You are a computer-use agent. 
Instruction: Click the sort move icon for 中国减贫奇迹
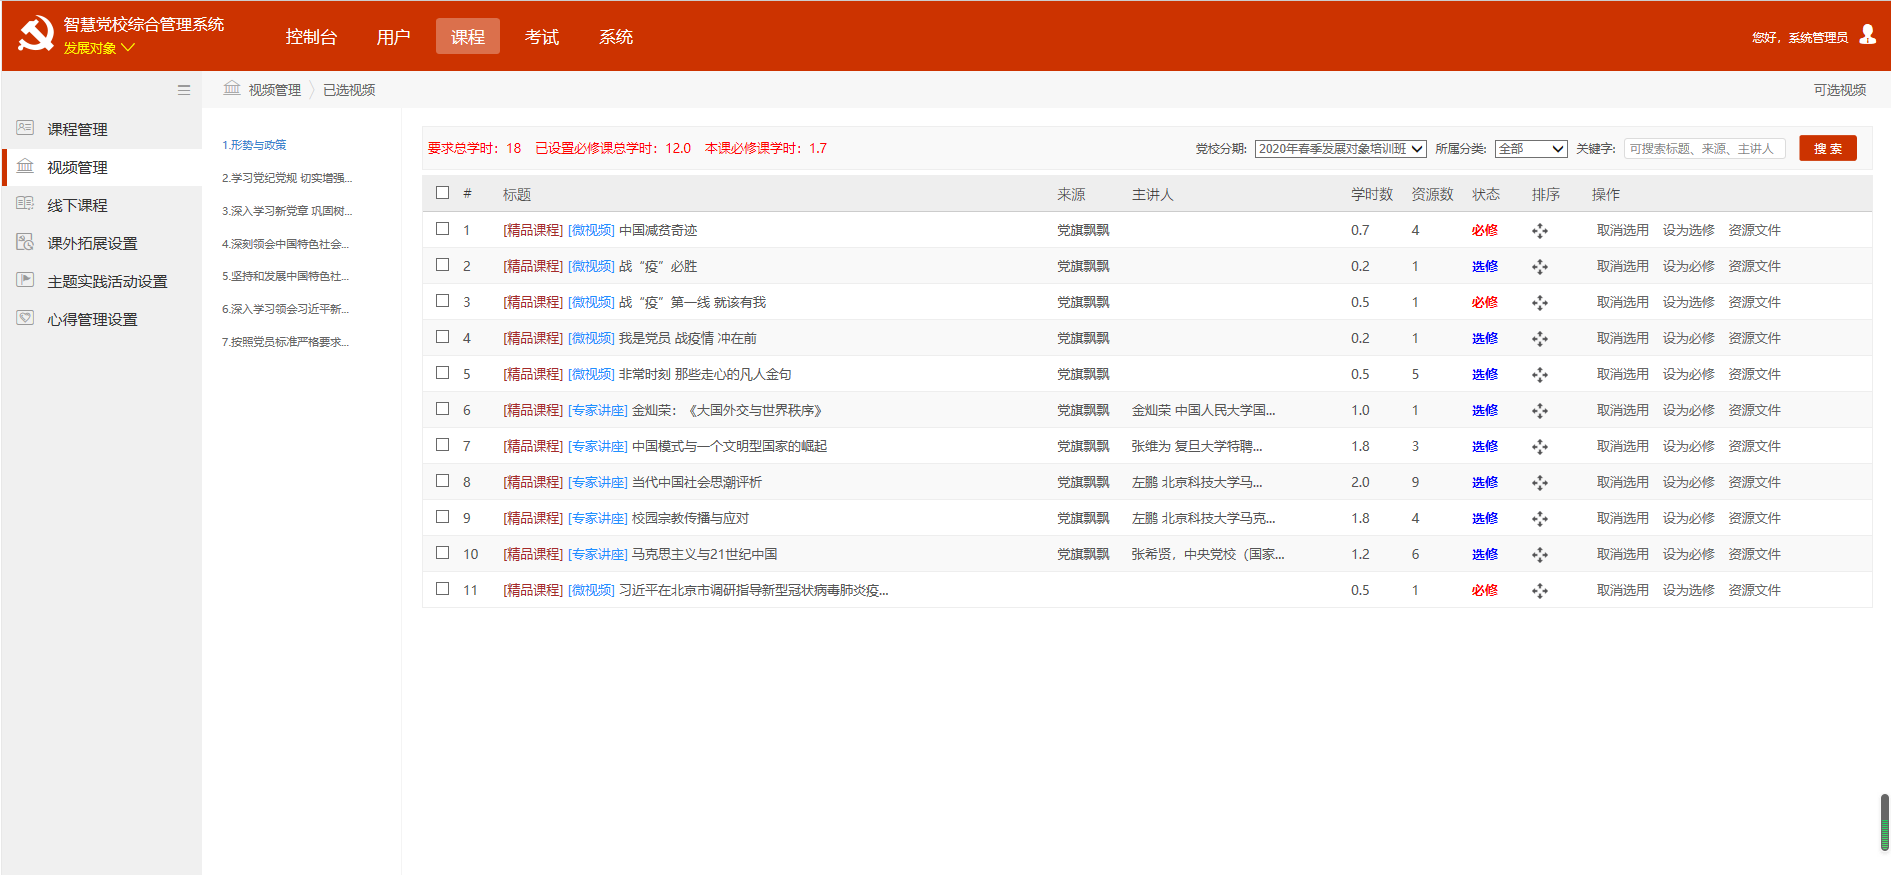[x=1540, y=231]
